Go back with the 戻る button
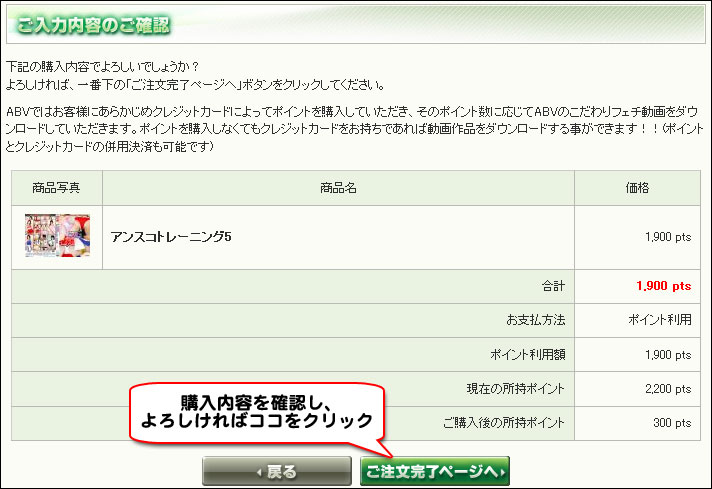Screen dimensions: 712x489 tap(277, 471)
